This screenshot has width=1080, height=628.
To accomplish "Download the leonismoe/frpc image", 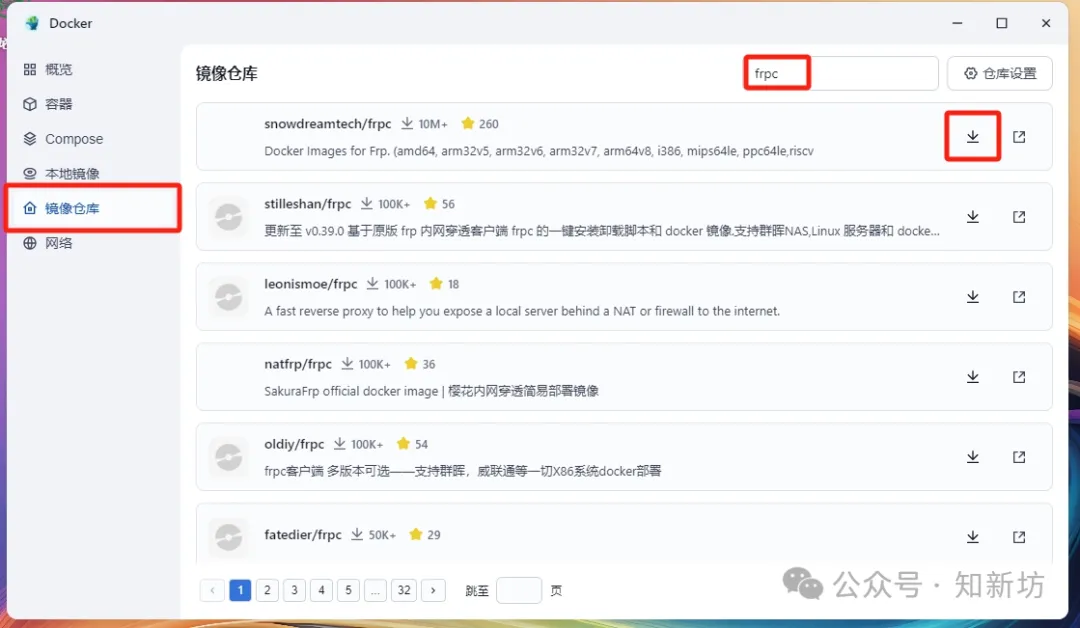I will [973, 297].
